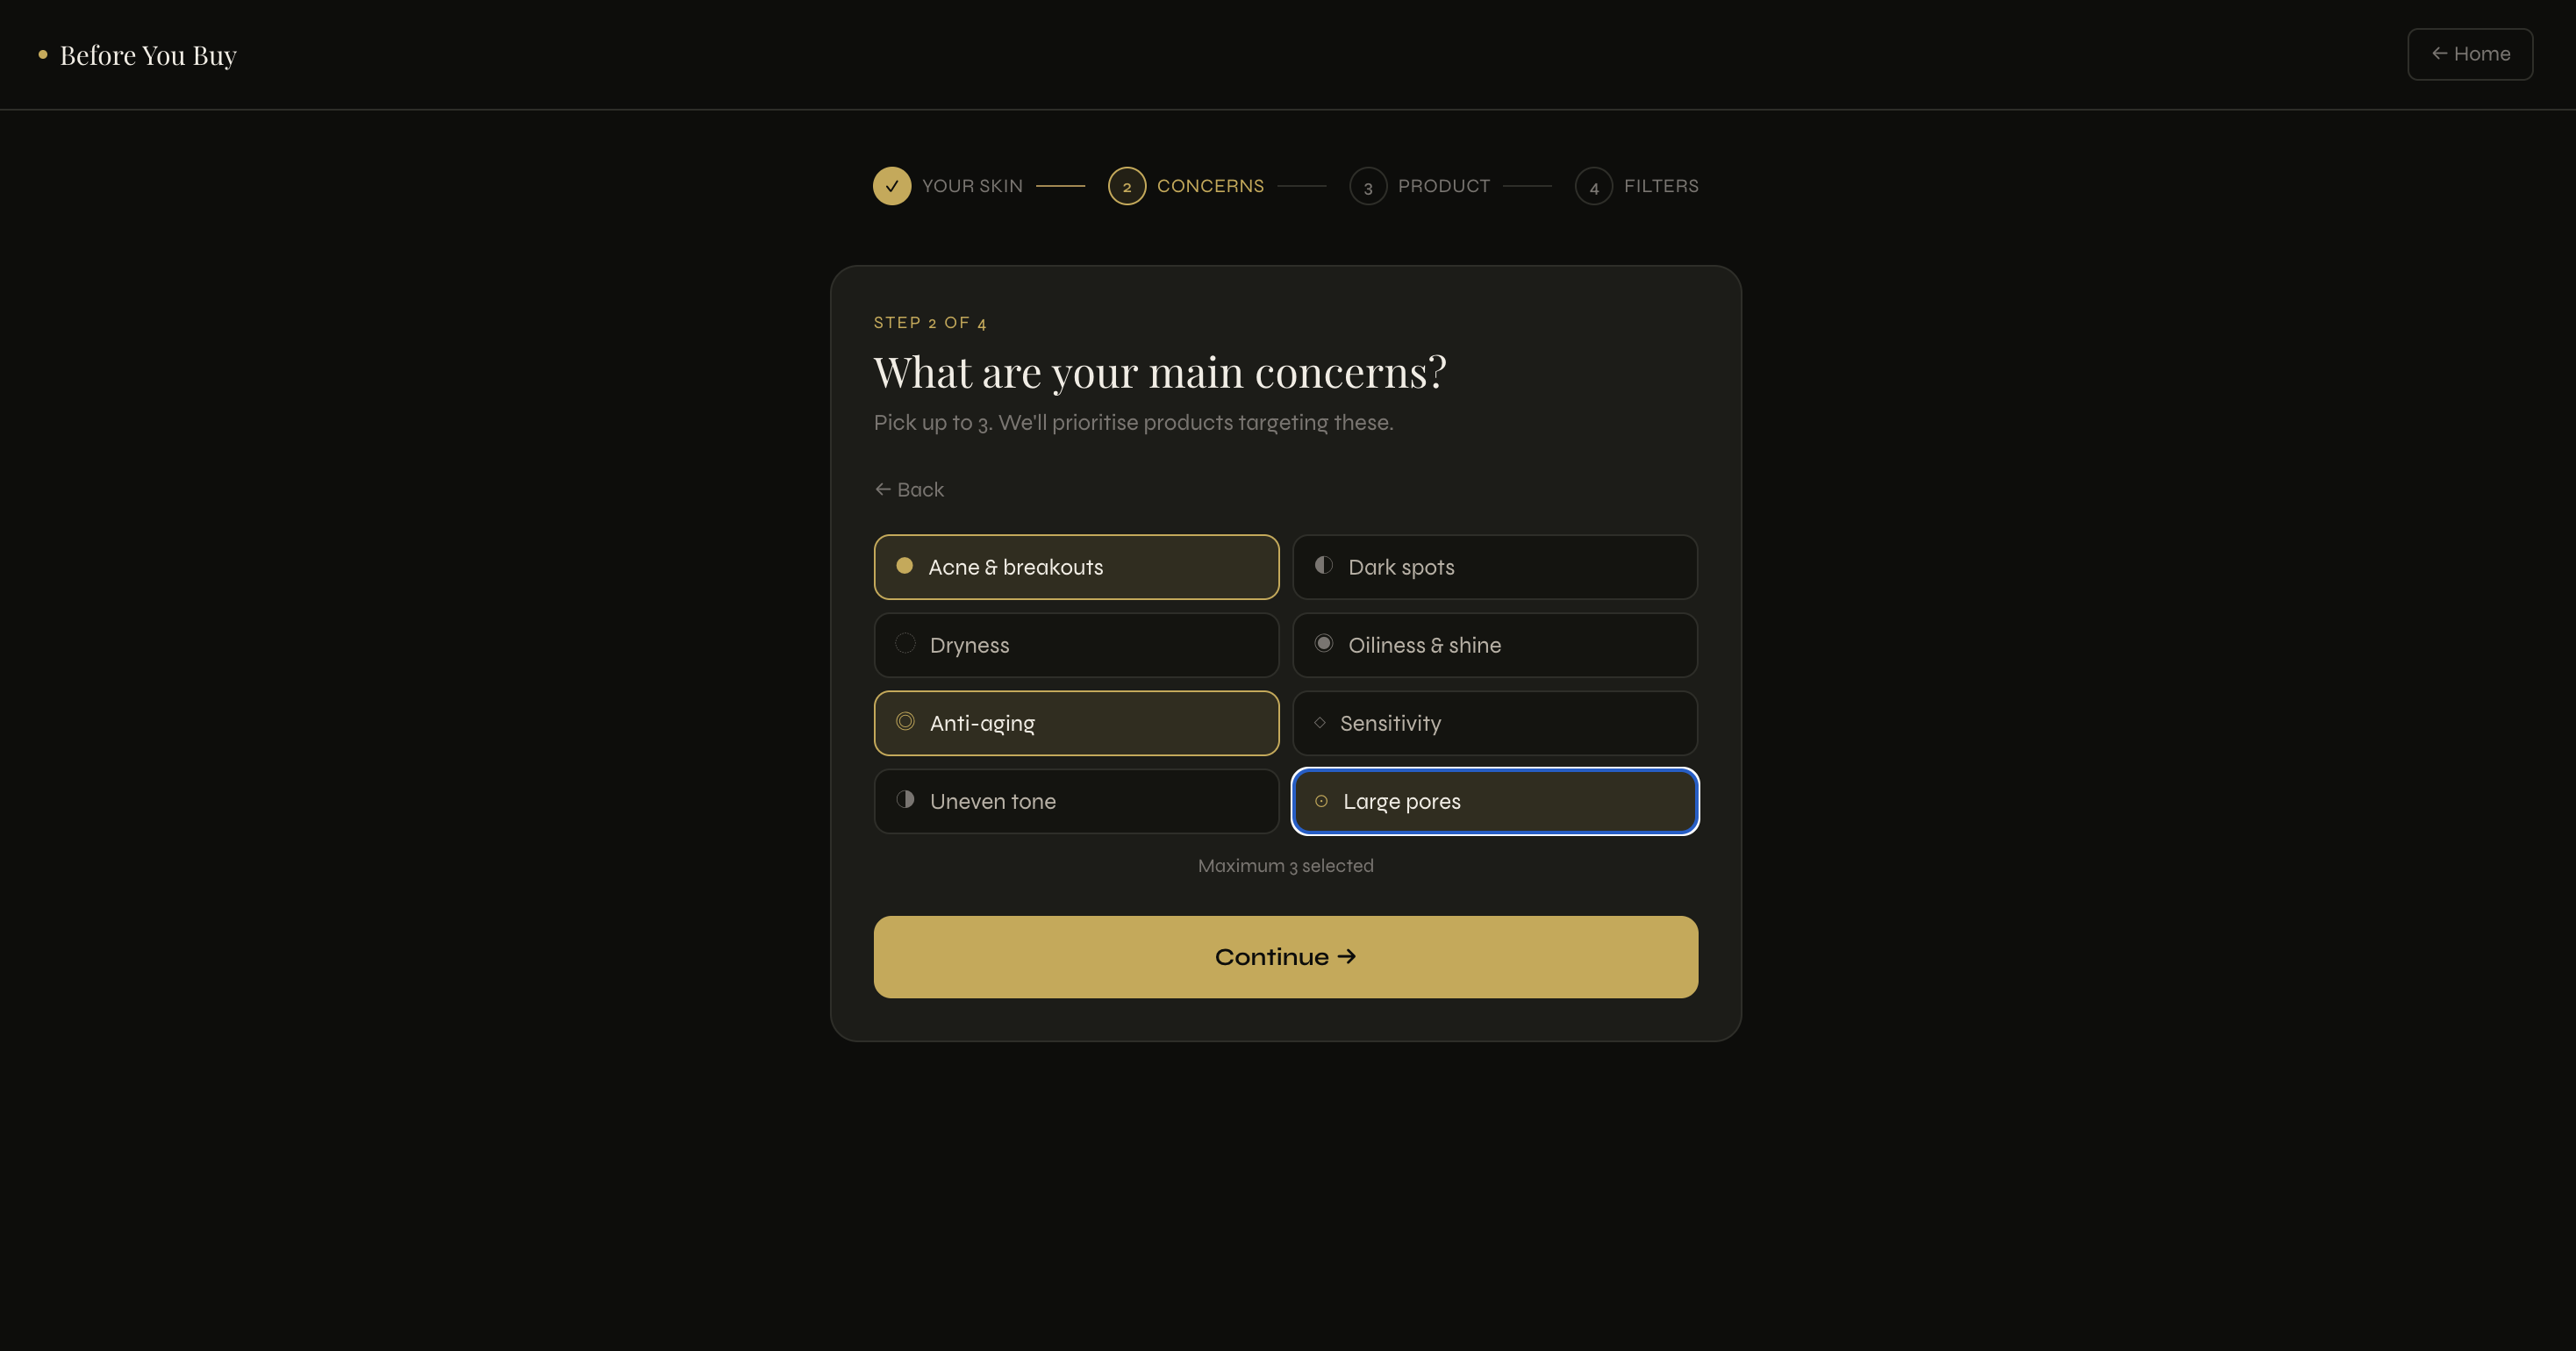Image resolution: width=2576 pixels, height=1351 pixels.
Task: Select the Oiliness & shine option
Action: point(1494,645)
